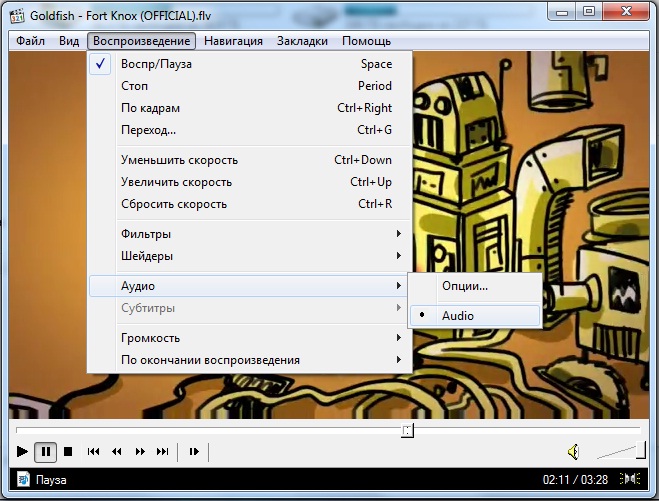Click the 02:11 / 03:28 time display
Screen dimensions: 659x501
[575, 480]
